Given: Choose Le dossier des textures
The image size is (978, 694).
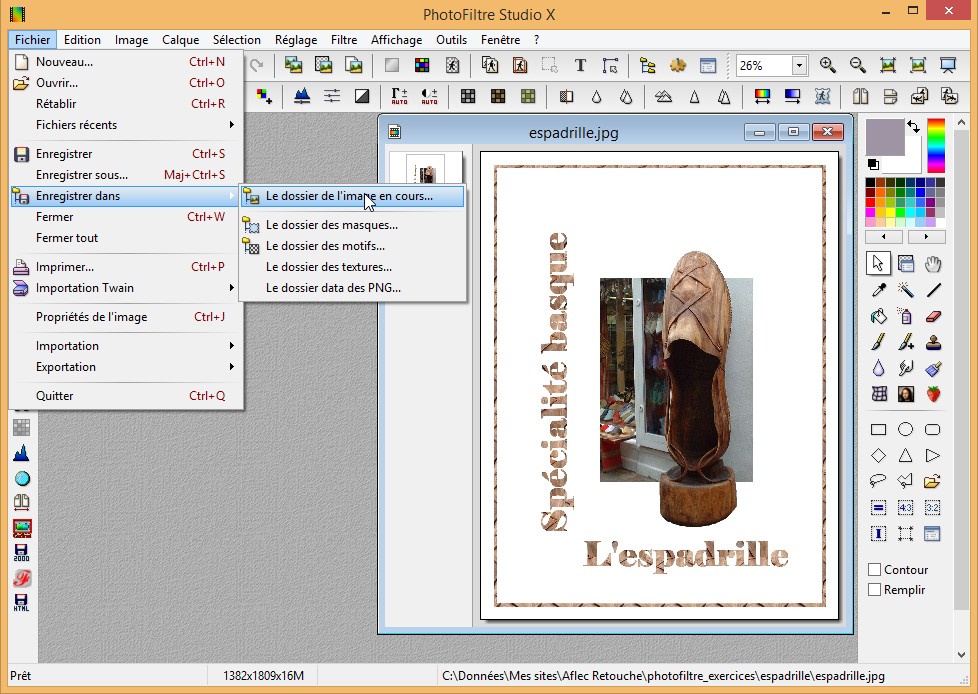Looking at the screenshot, I should coord(353,267).
